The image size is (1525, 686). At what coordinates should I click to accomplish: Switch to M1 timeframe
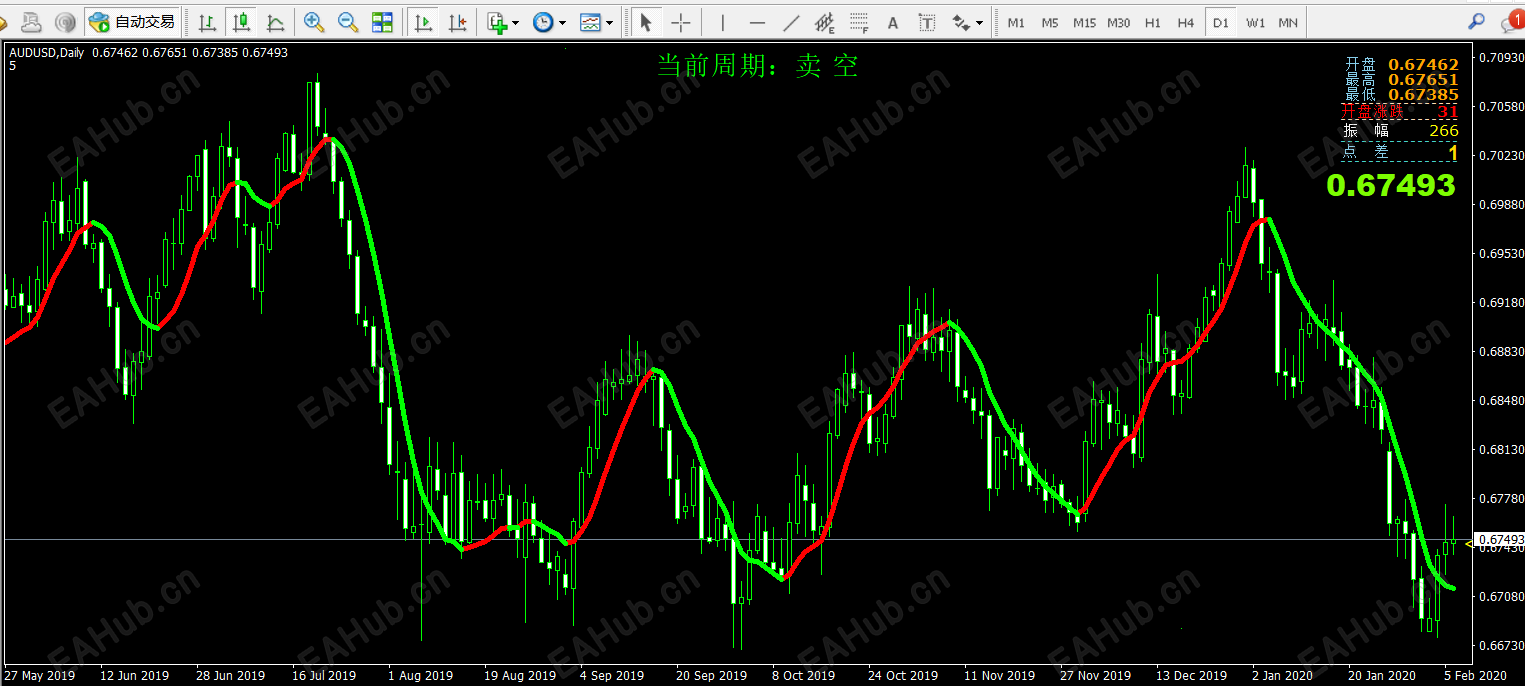(x=1016, y=22)
